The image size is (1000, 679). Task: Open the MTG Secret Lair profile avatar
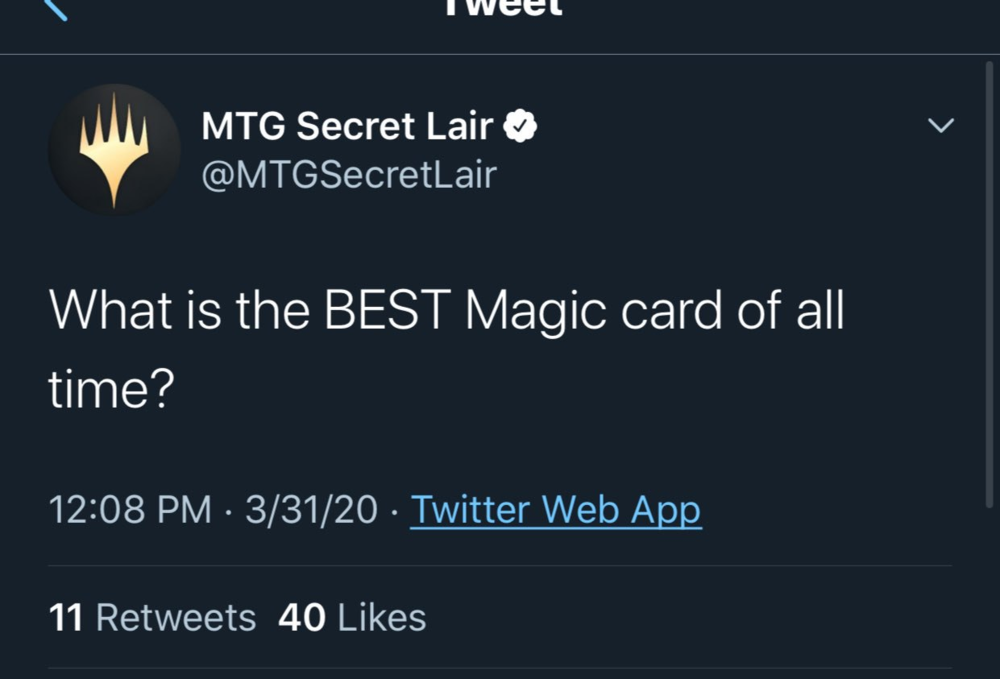click(x=114, y=149)
